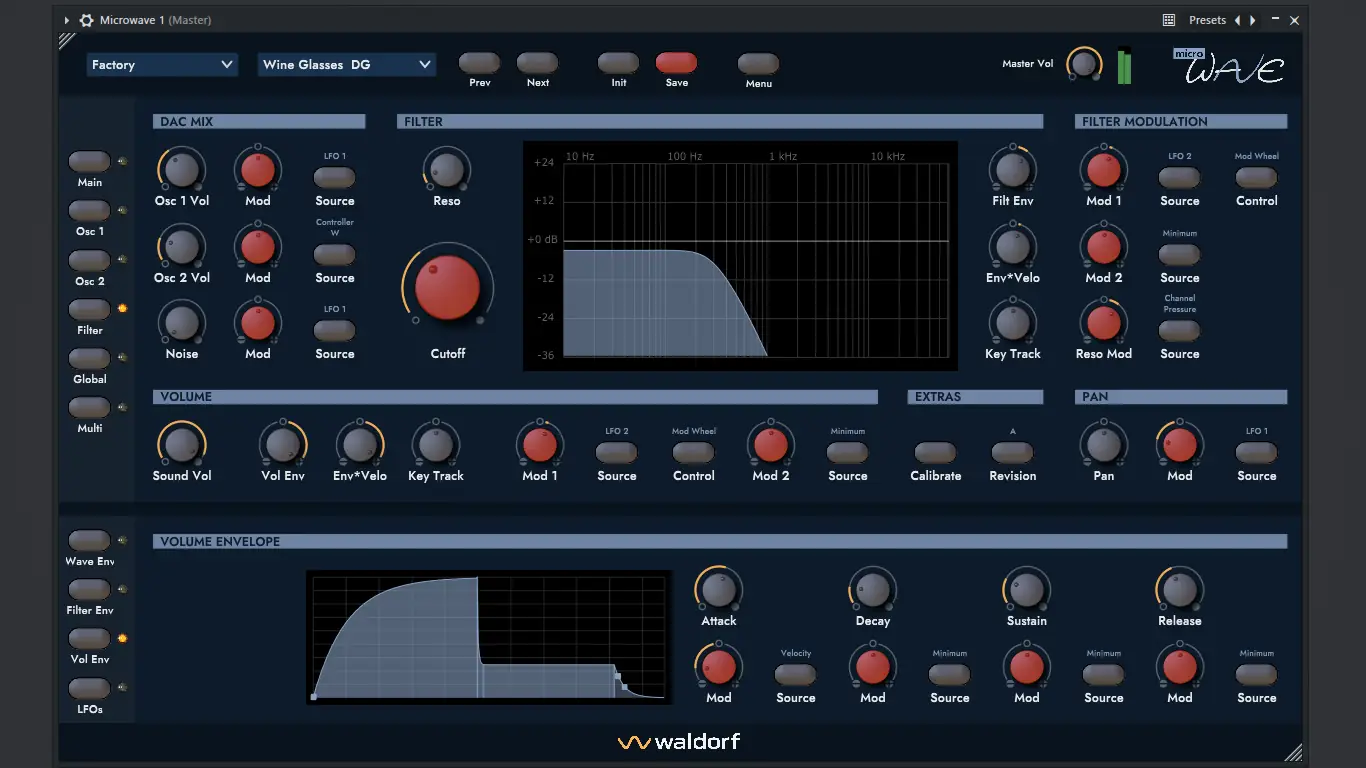
Task: Open the plugin options arrow in title bar
Action: click(x=67, y=20)
